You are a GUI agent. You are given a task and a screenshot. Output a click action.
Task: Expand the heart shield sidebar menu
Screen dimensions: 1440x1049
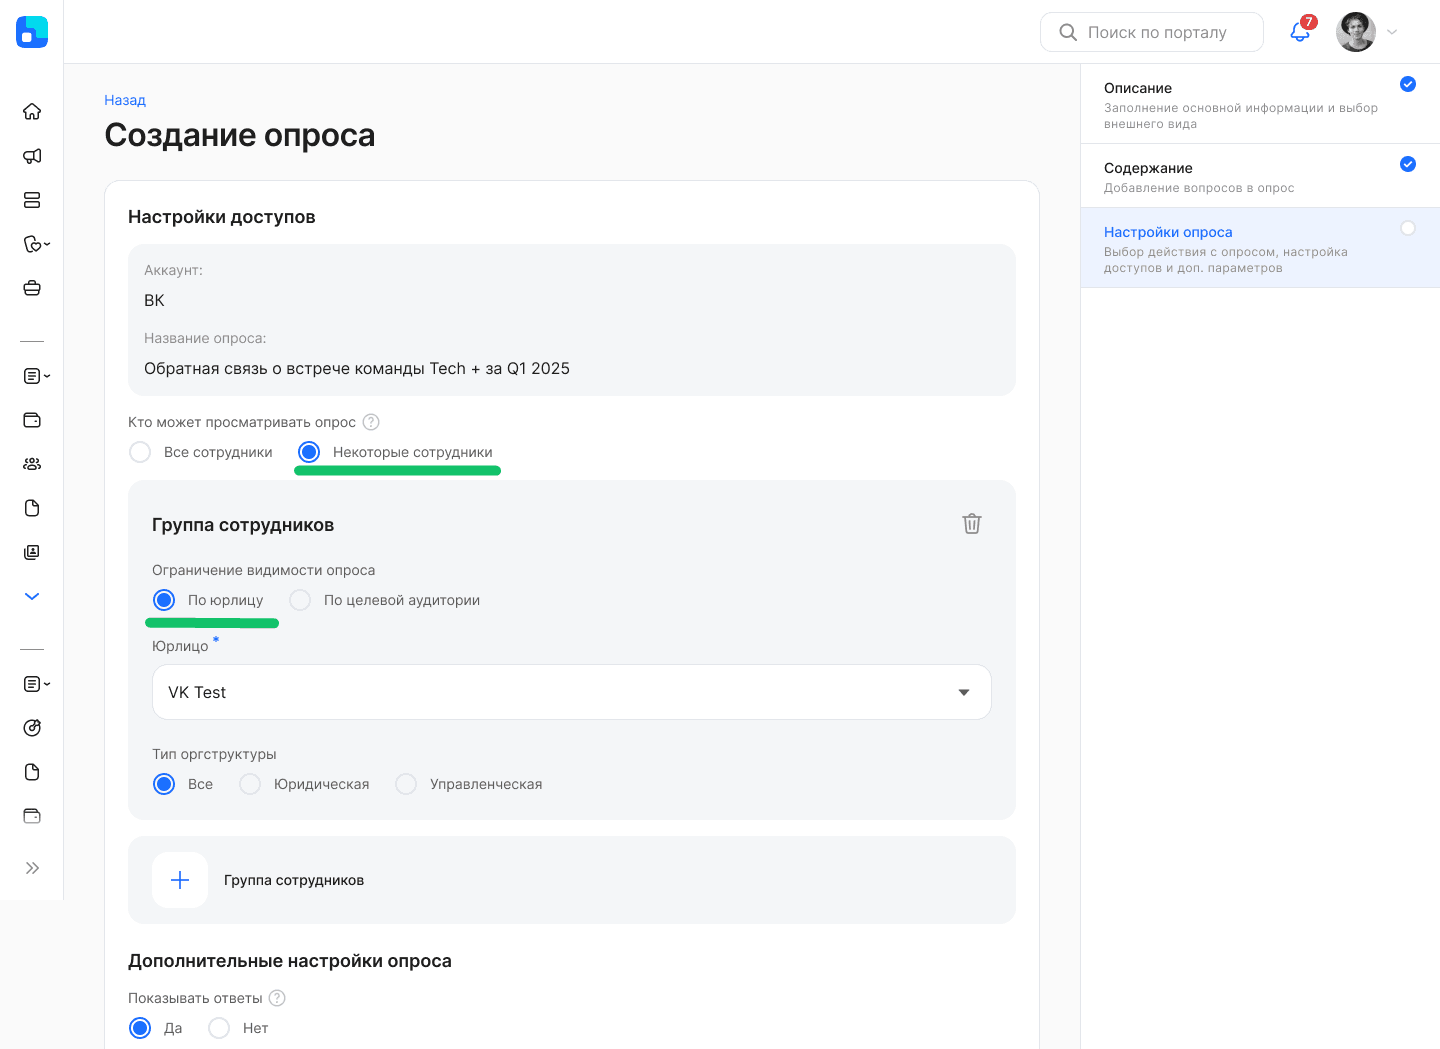pyautogui.click(x=36, y=244)
